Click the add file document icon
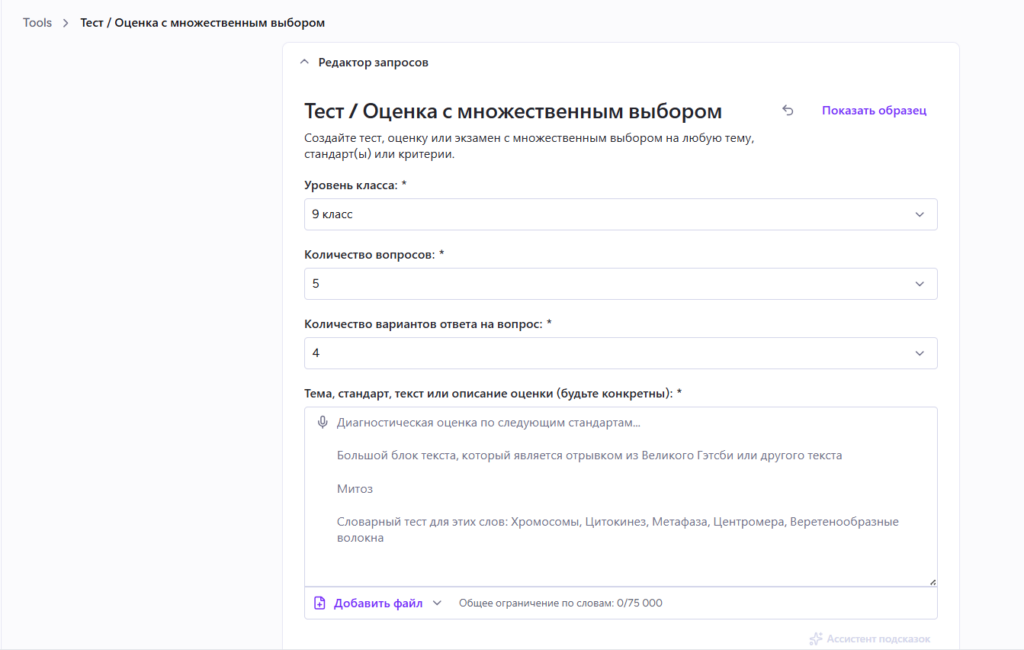Viewport: 1024px width, 650px height. tap(319, 603)
